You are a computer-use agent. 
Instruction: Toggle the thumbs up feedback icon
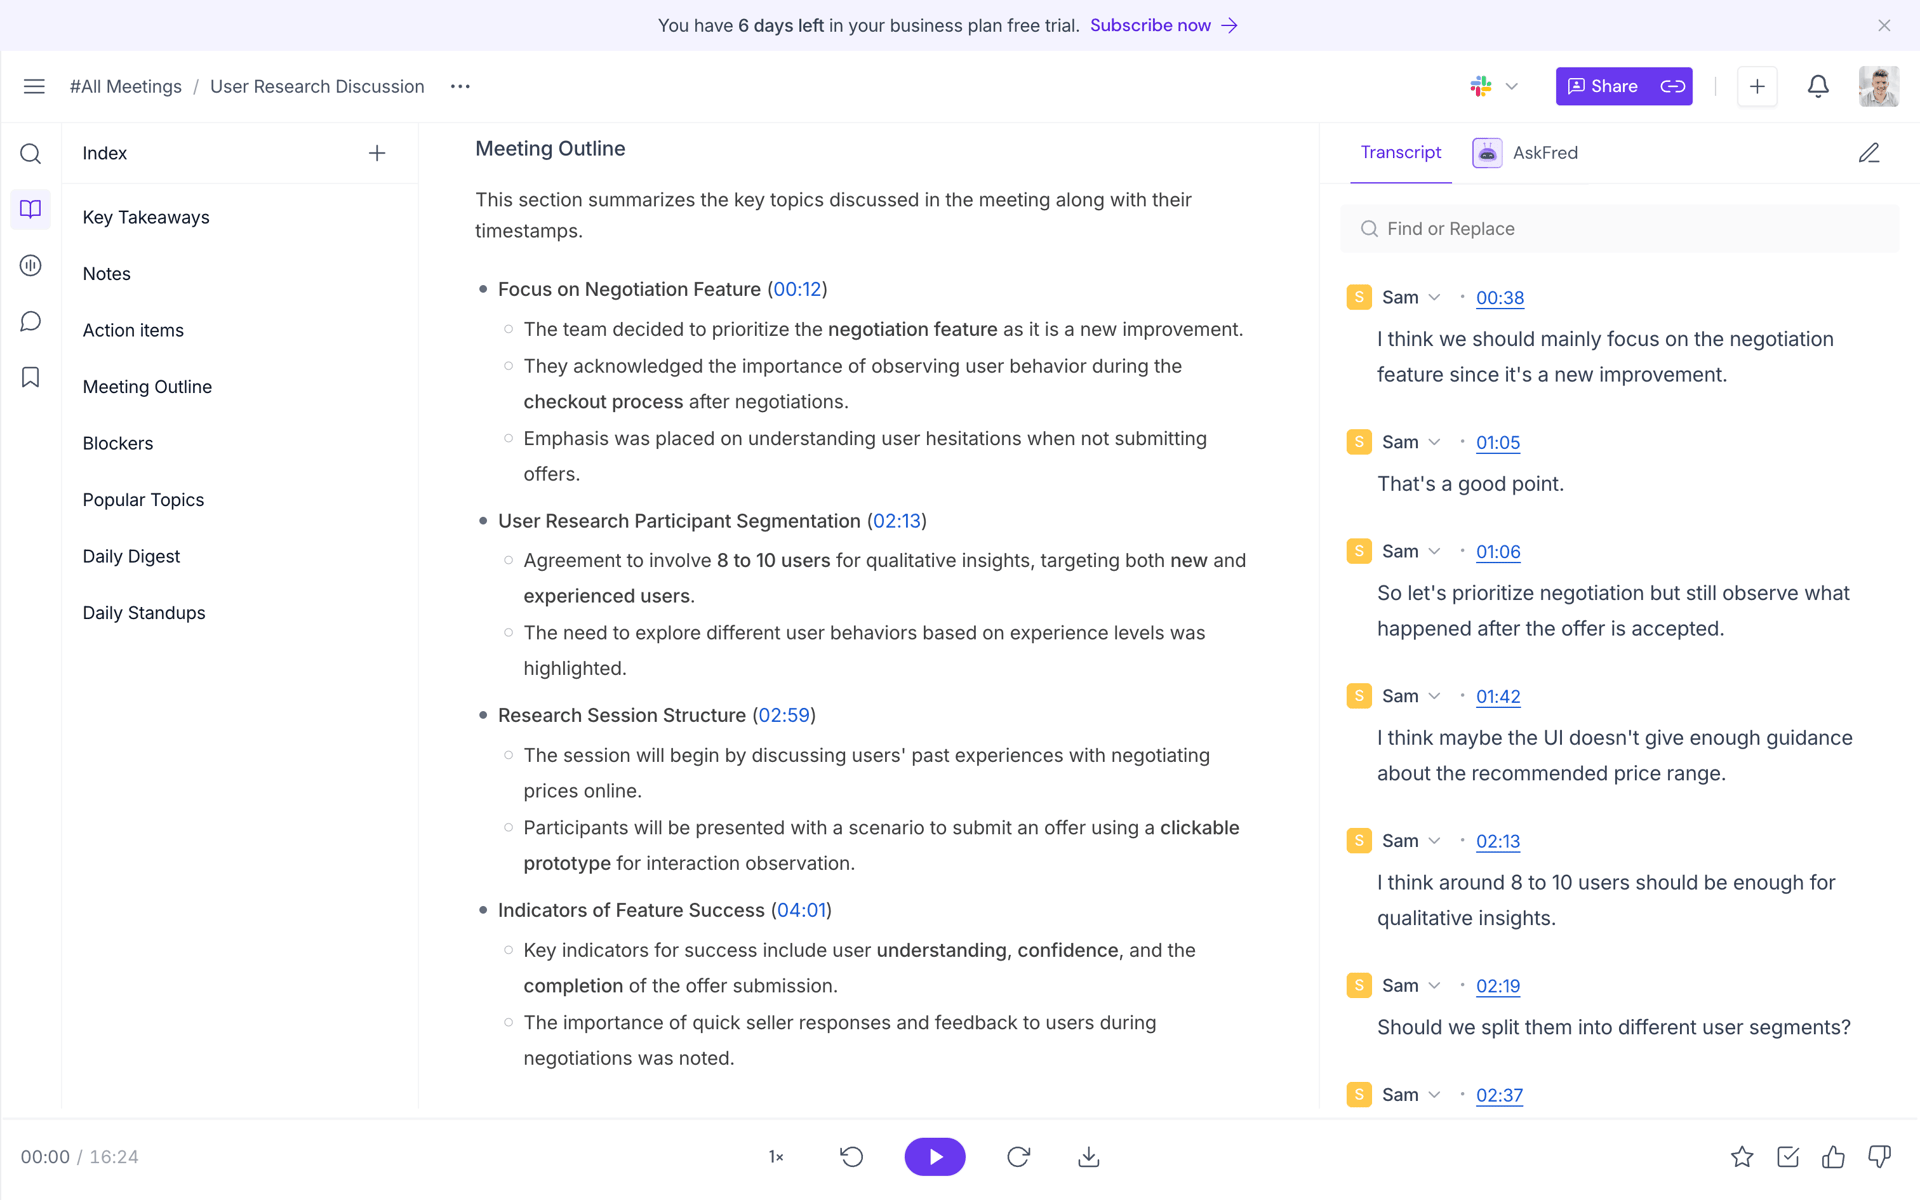tap(1833, 1157)
